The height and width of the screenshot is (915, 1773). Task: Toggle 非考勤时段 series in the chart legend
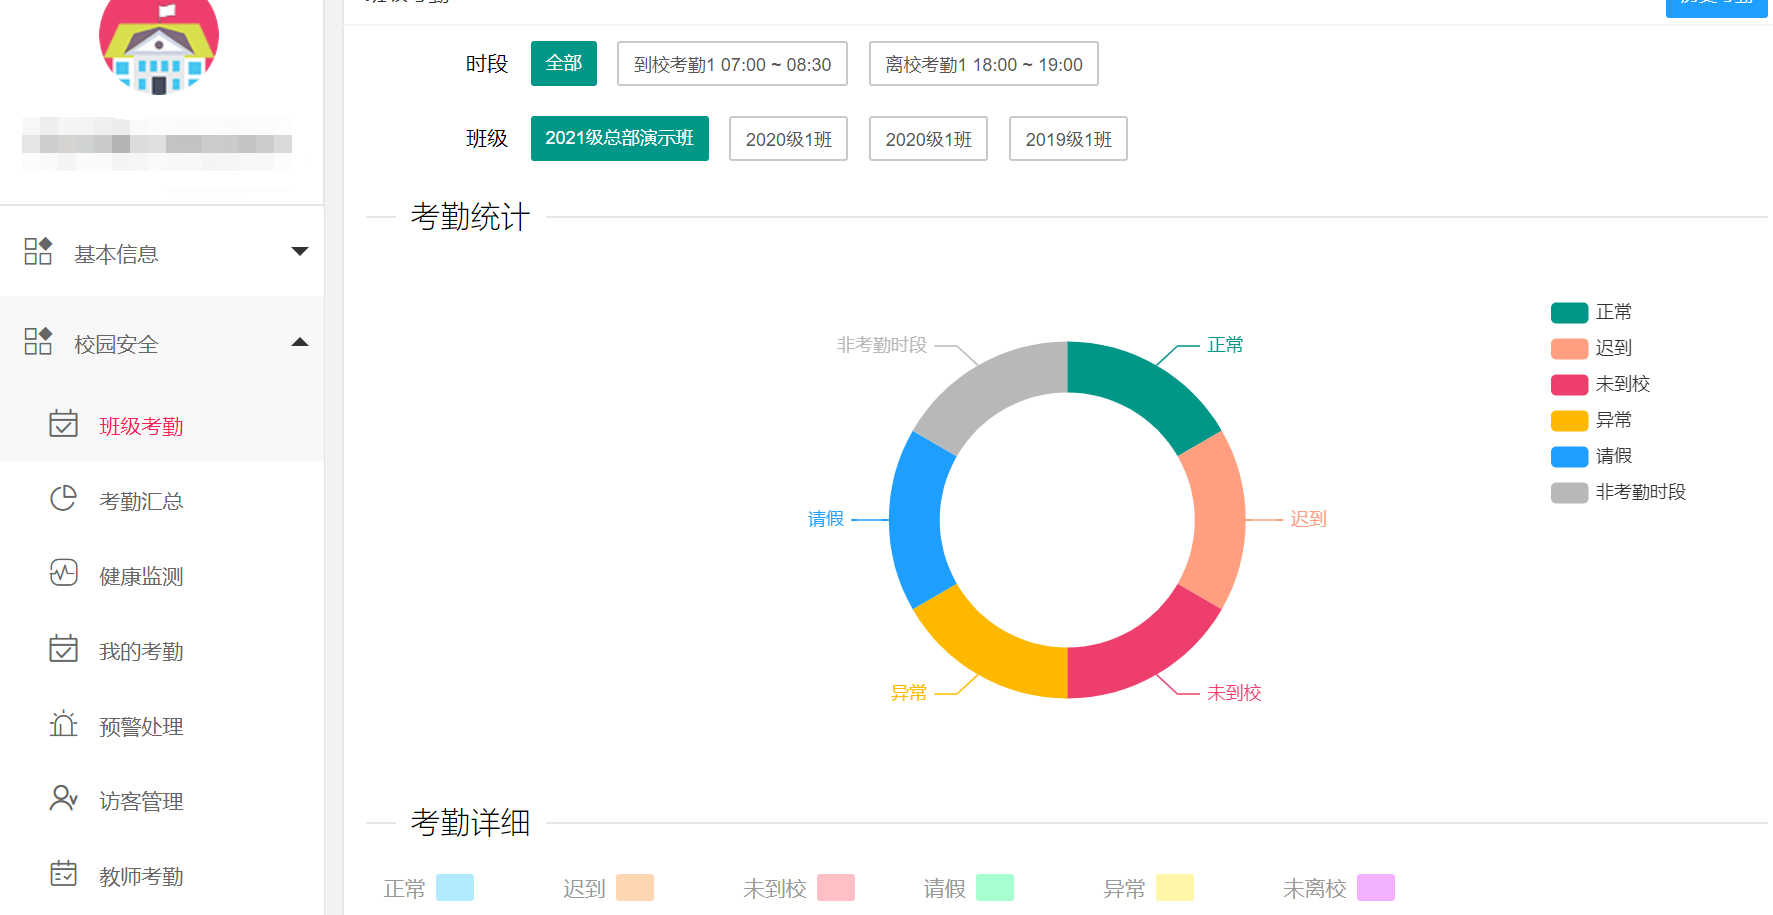coord(1618,493)
